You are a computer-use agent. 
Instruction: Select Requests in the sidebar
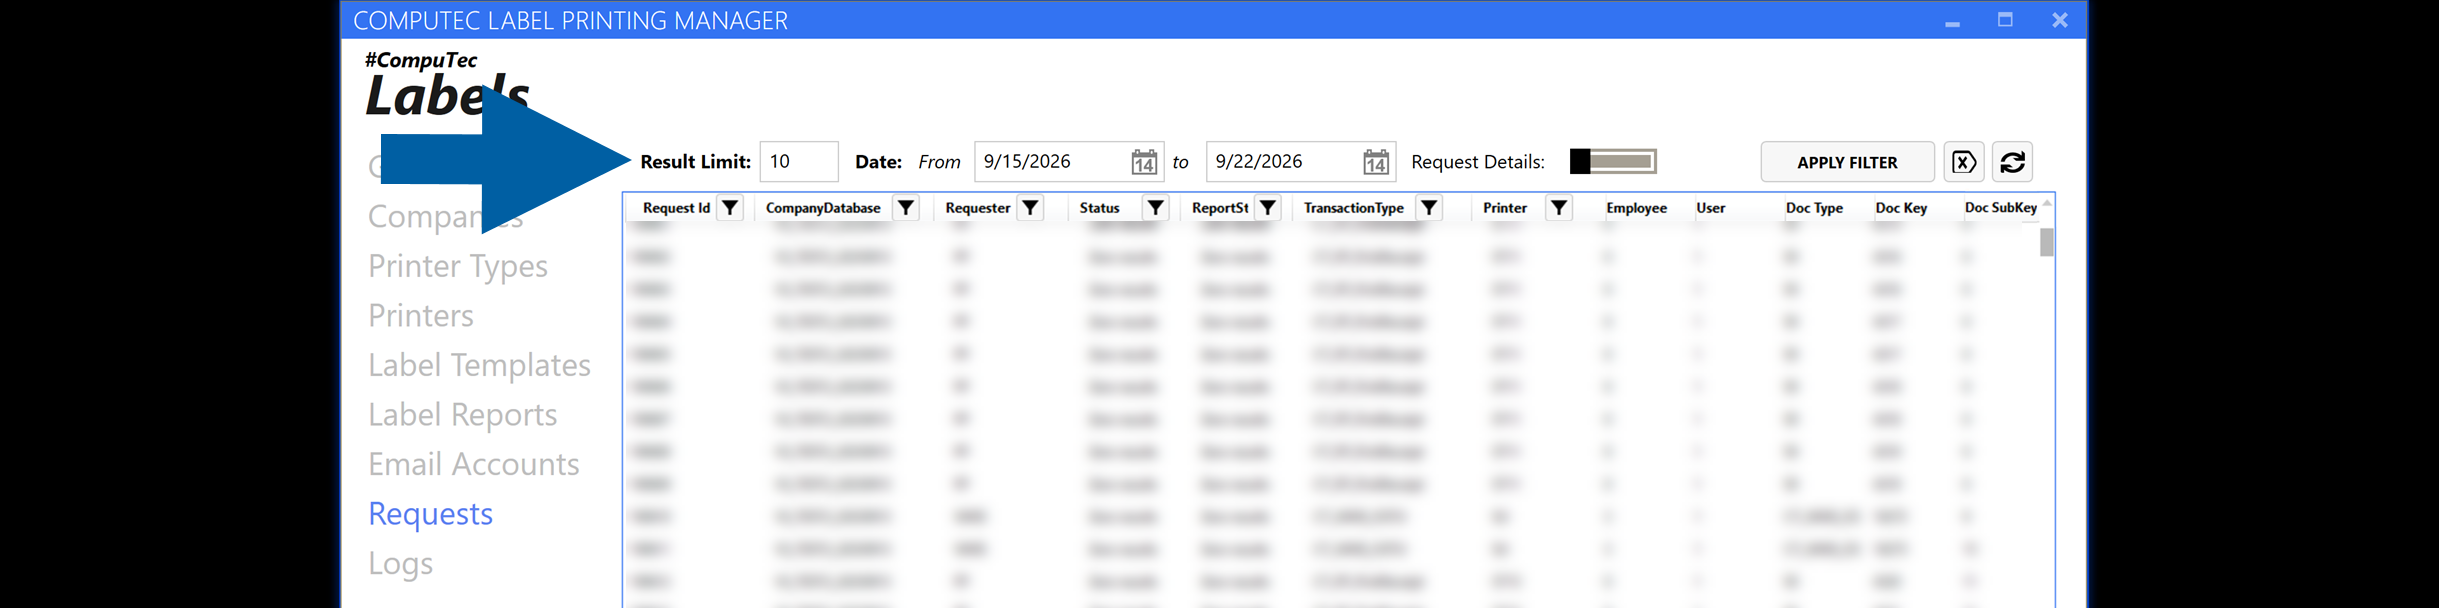pos(431,514)
